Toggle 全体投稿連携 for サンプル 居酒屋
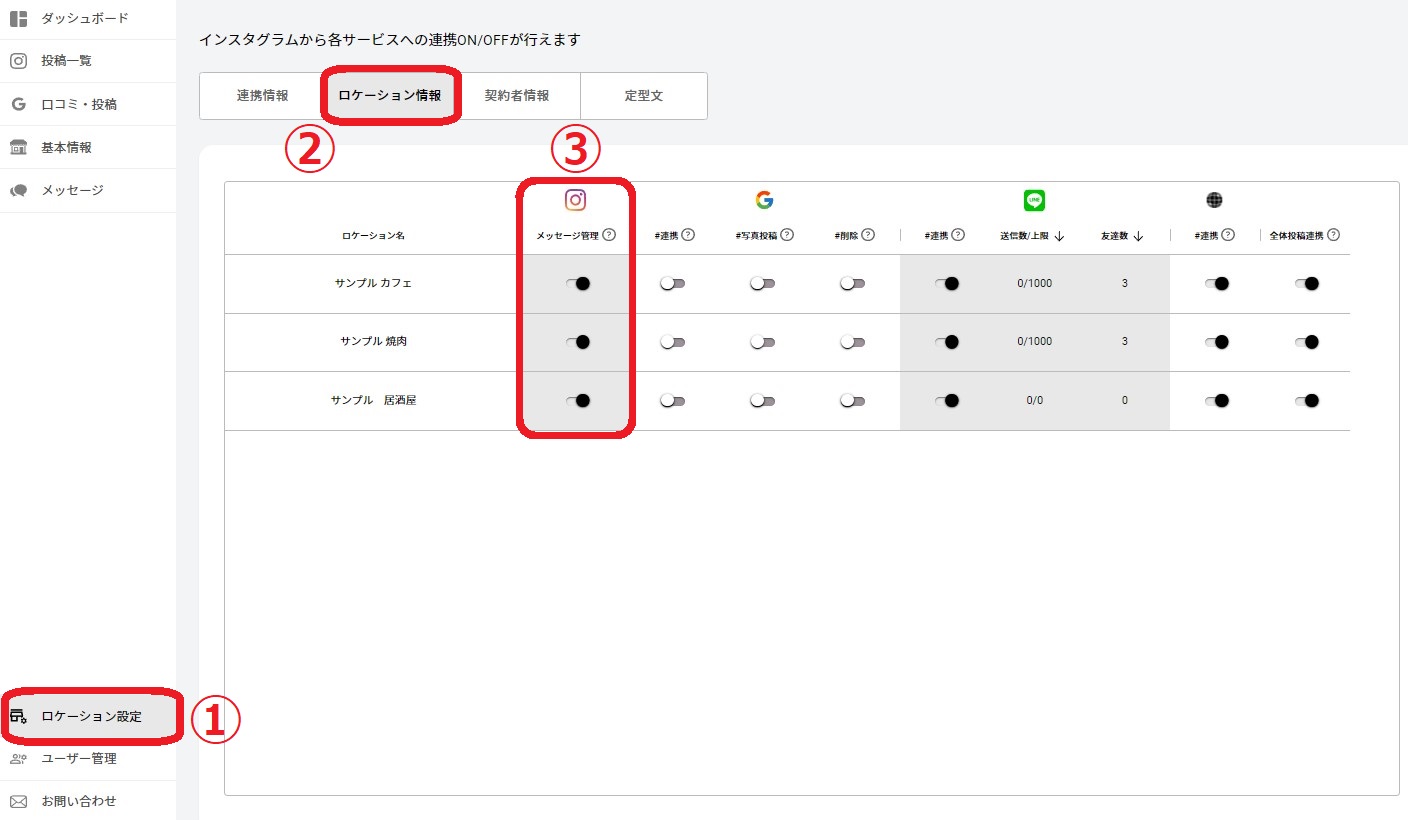This screenshot has width=1408, height=820. pyautogui.click(x=1306, y=401)
